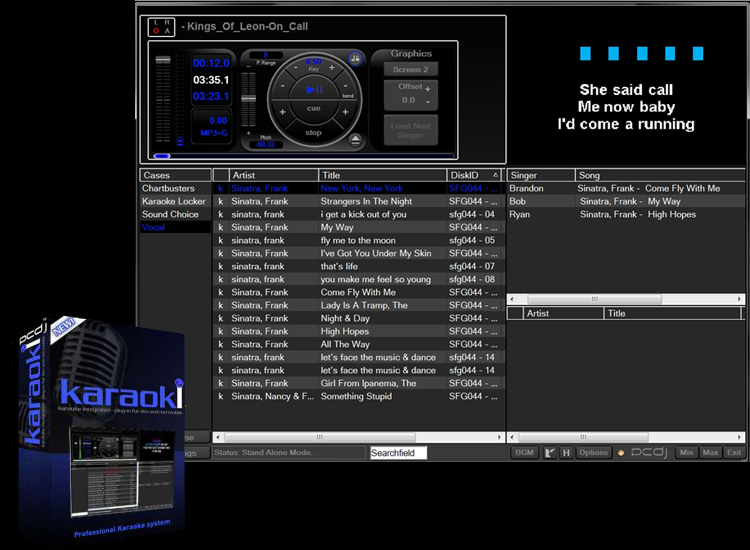Click the Song column header in rotation
Viewport: 750px width, 550px height.
[660, 175]
